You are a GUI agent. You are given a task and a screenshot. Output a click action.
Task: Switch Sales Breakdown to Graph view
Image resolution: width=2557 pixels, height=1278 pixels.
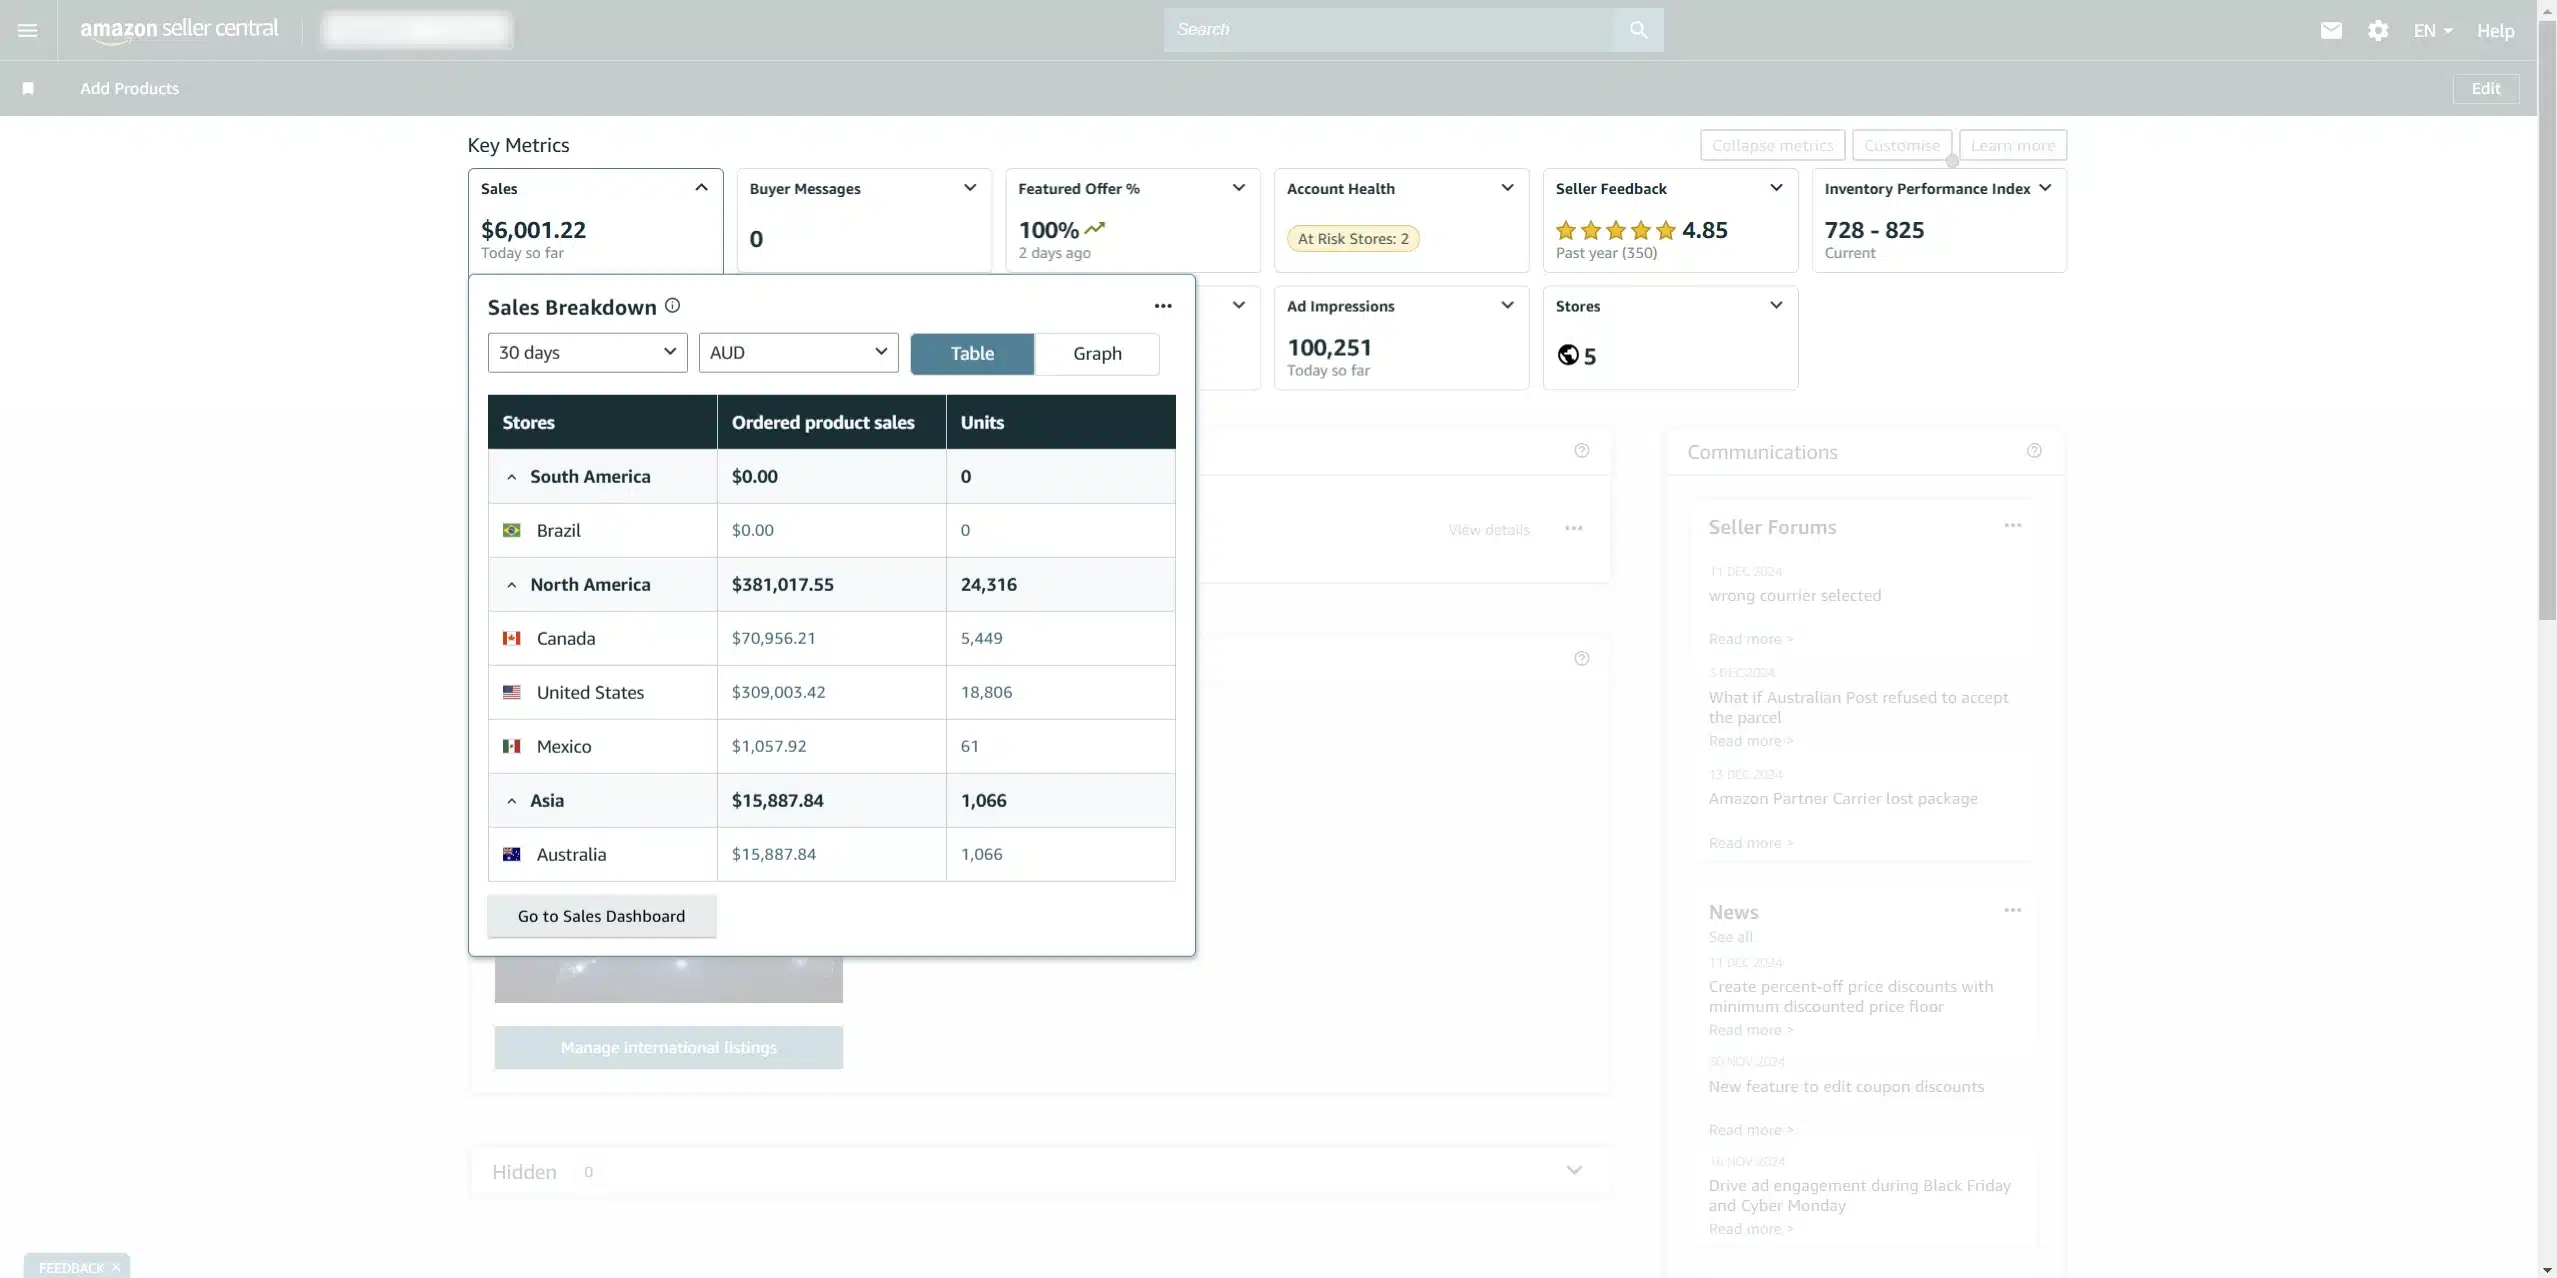click(1097, 353)
